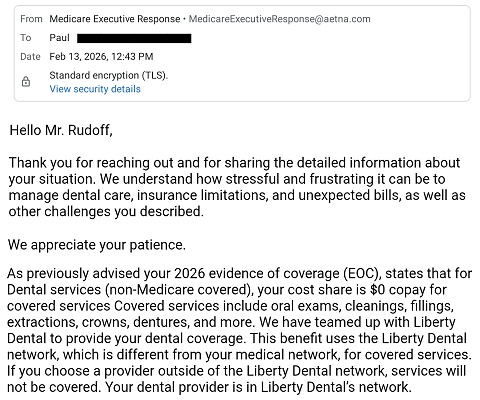The width and height of the screenshot is (480, 400).
Task: Click the We appreciate your patience line
Action: [97, 245]
